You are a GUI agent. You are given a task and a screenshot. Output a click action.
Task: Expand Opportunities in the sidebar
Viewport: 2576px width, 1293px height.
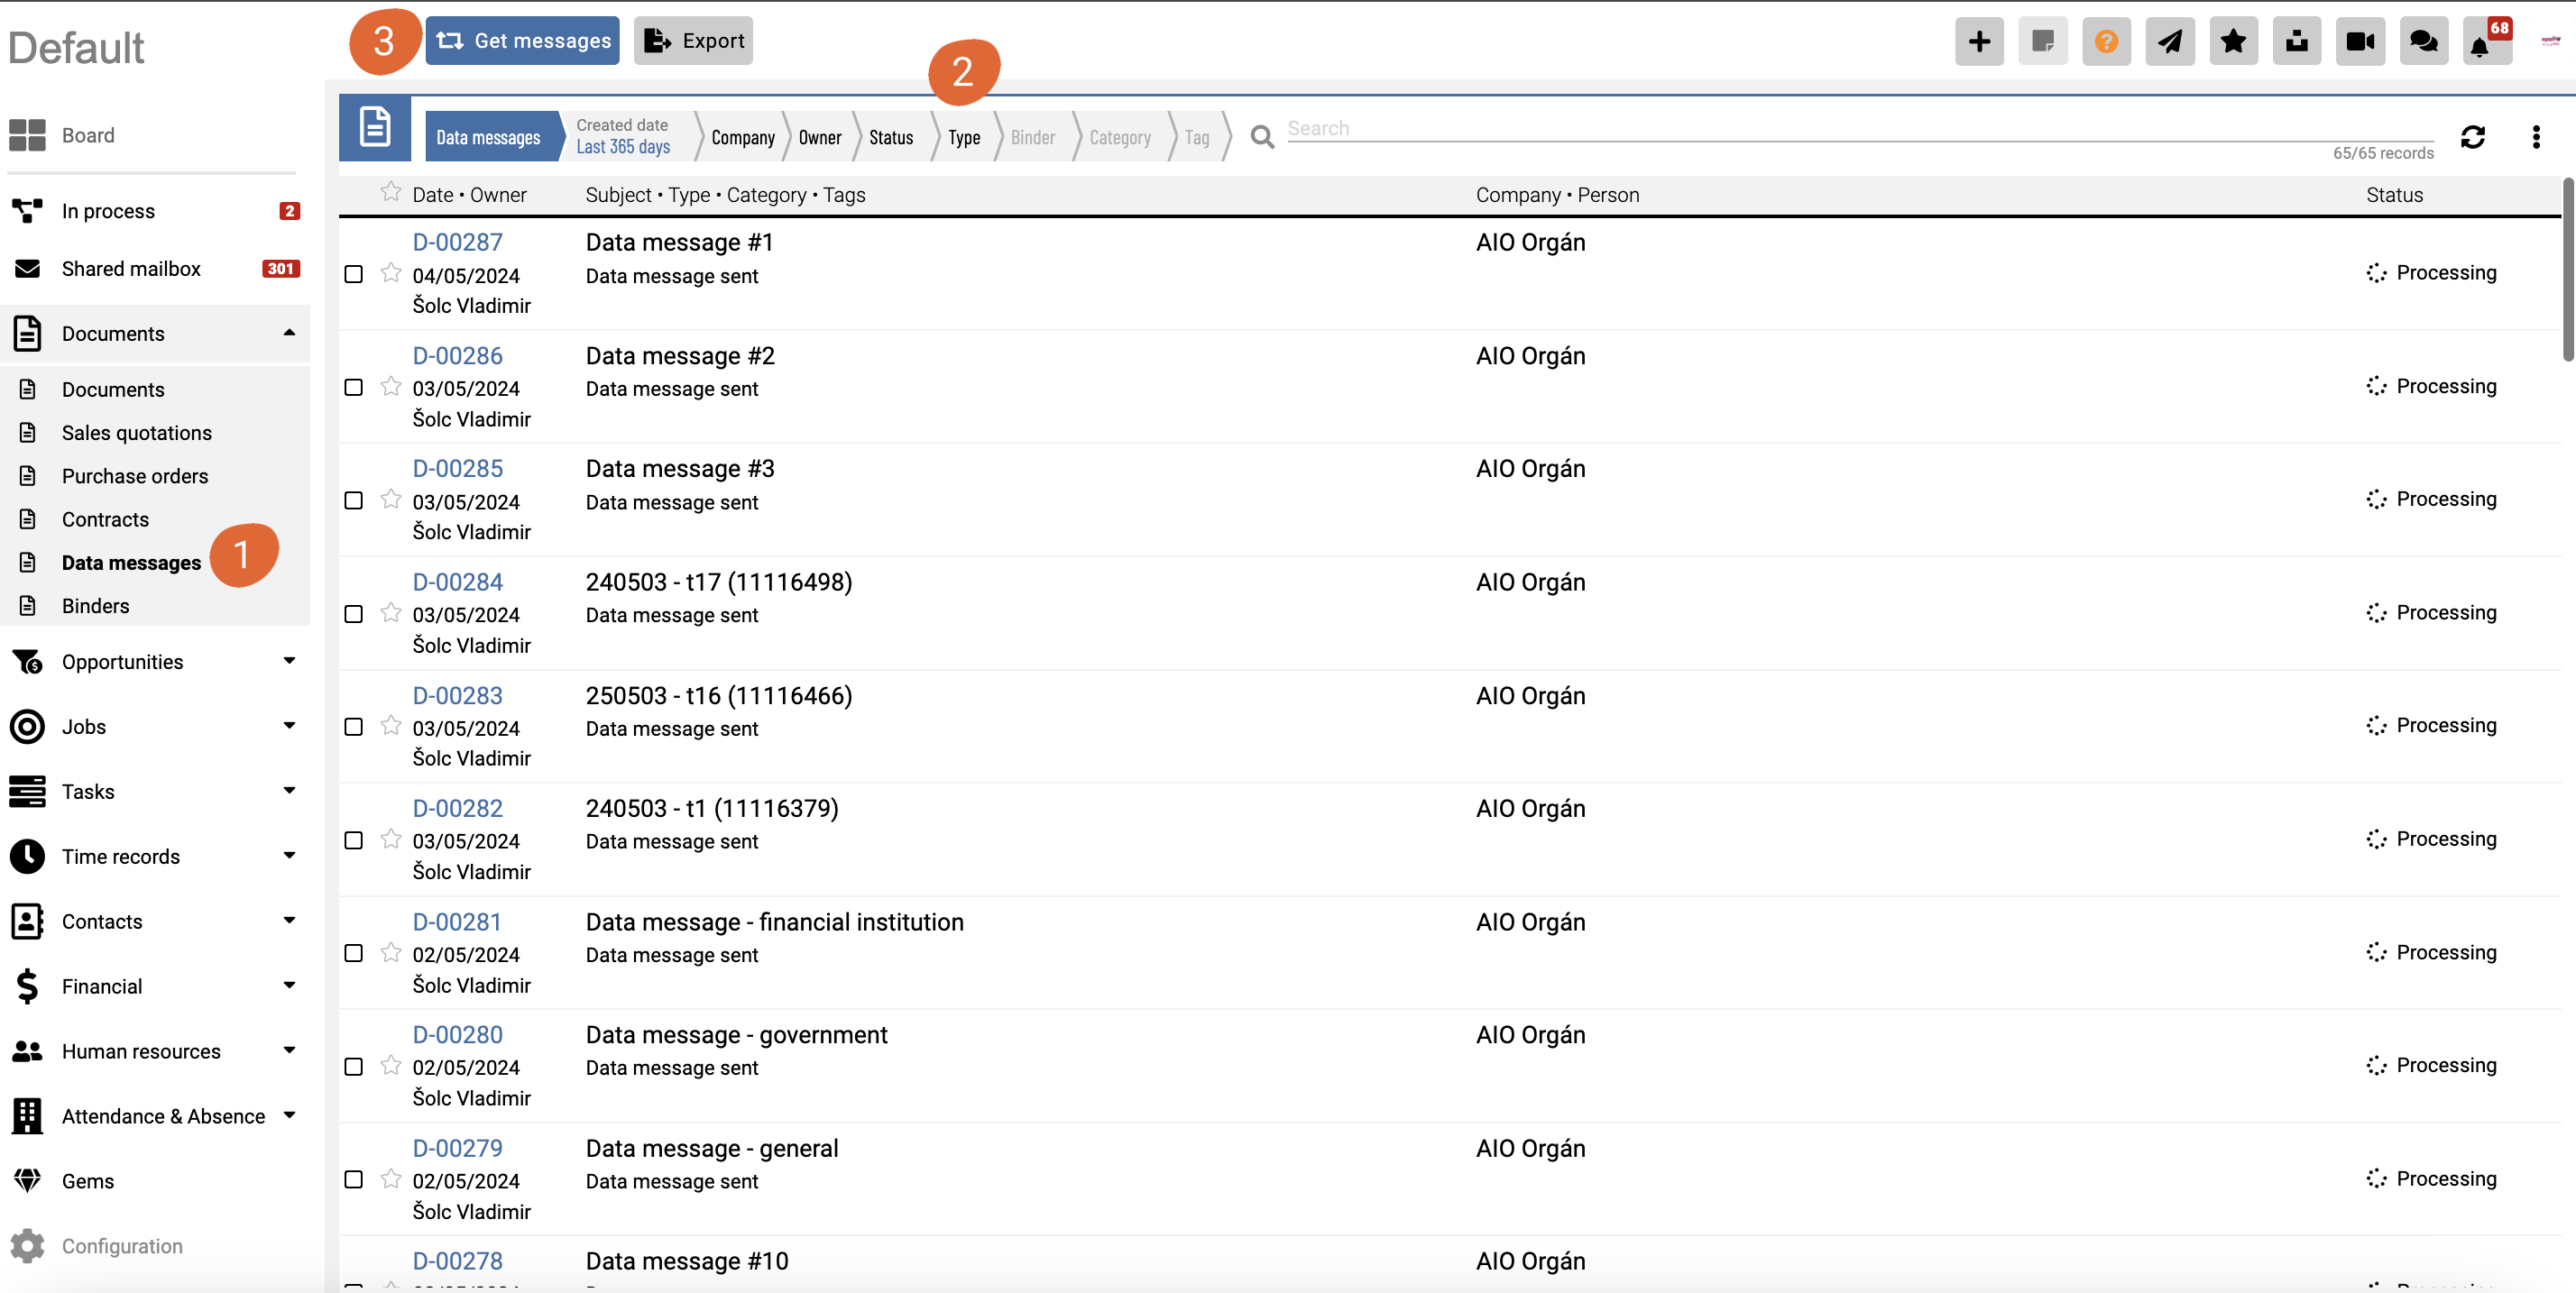(x=289, y=661)
